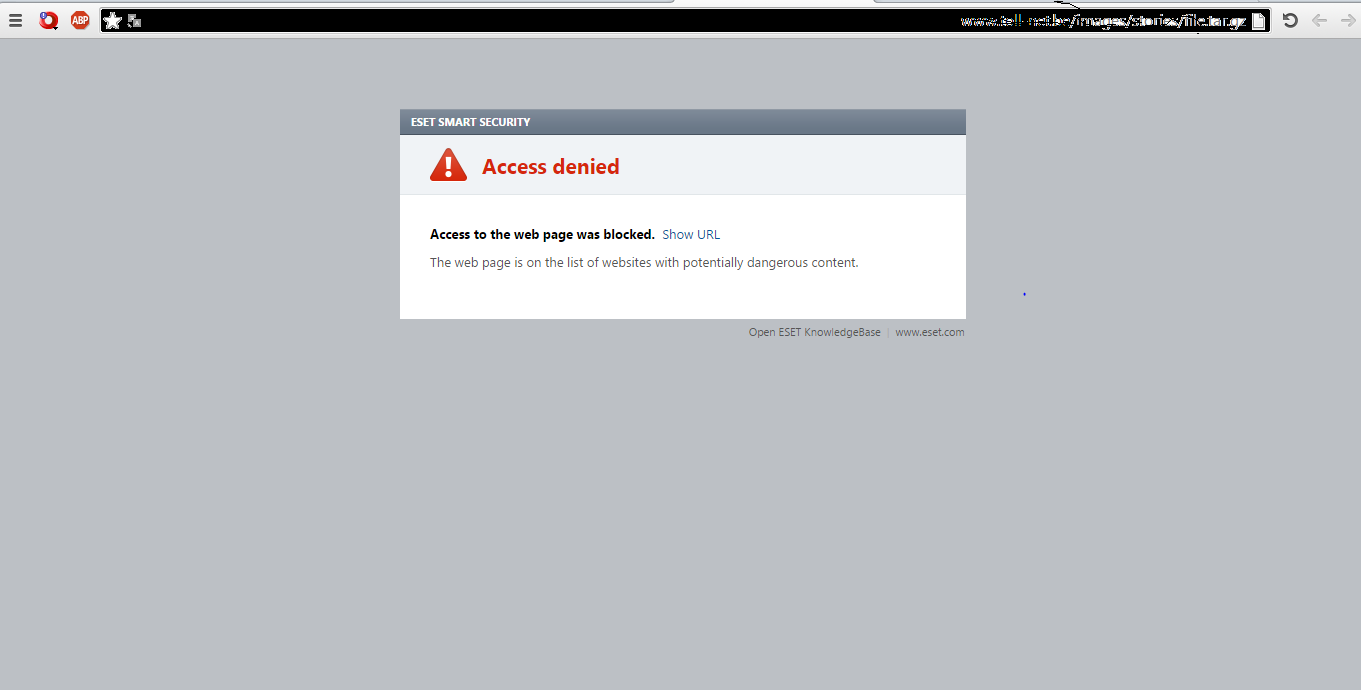Image resolution: width=1361 pixels, height=690 pixels.
Task: Reload the blocked page
Action: [x=1290, y=20]
